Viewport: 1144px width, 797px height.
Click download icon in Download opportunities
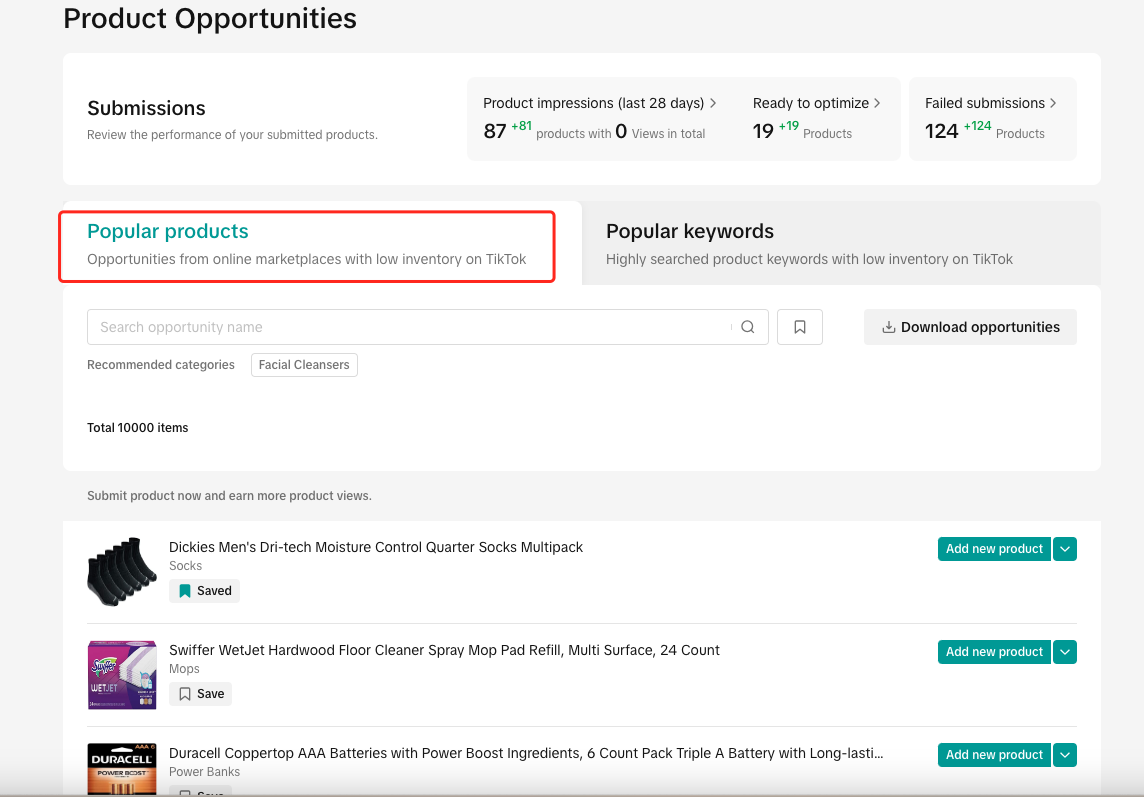[x=888, y=327]
